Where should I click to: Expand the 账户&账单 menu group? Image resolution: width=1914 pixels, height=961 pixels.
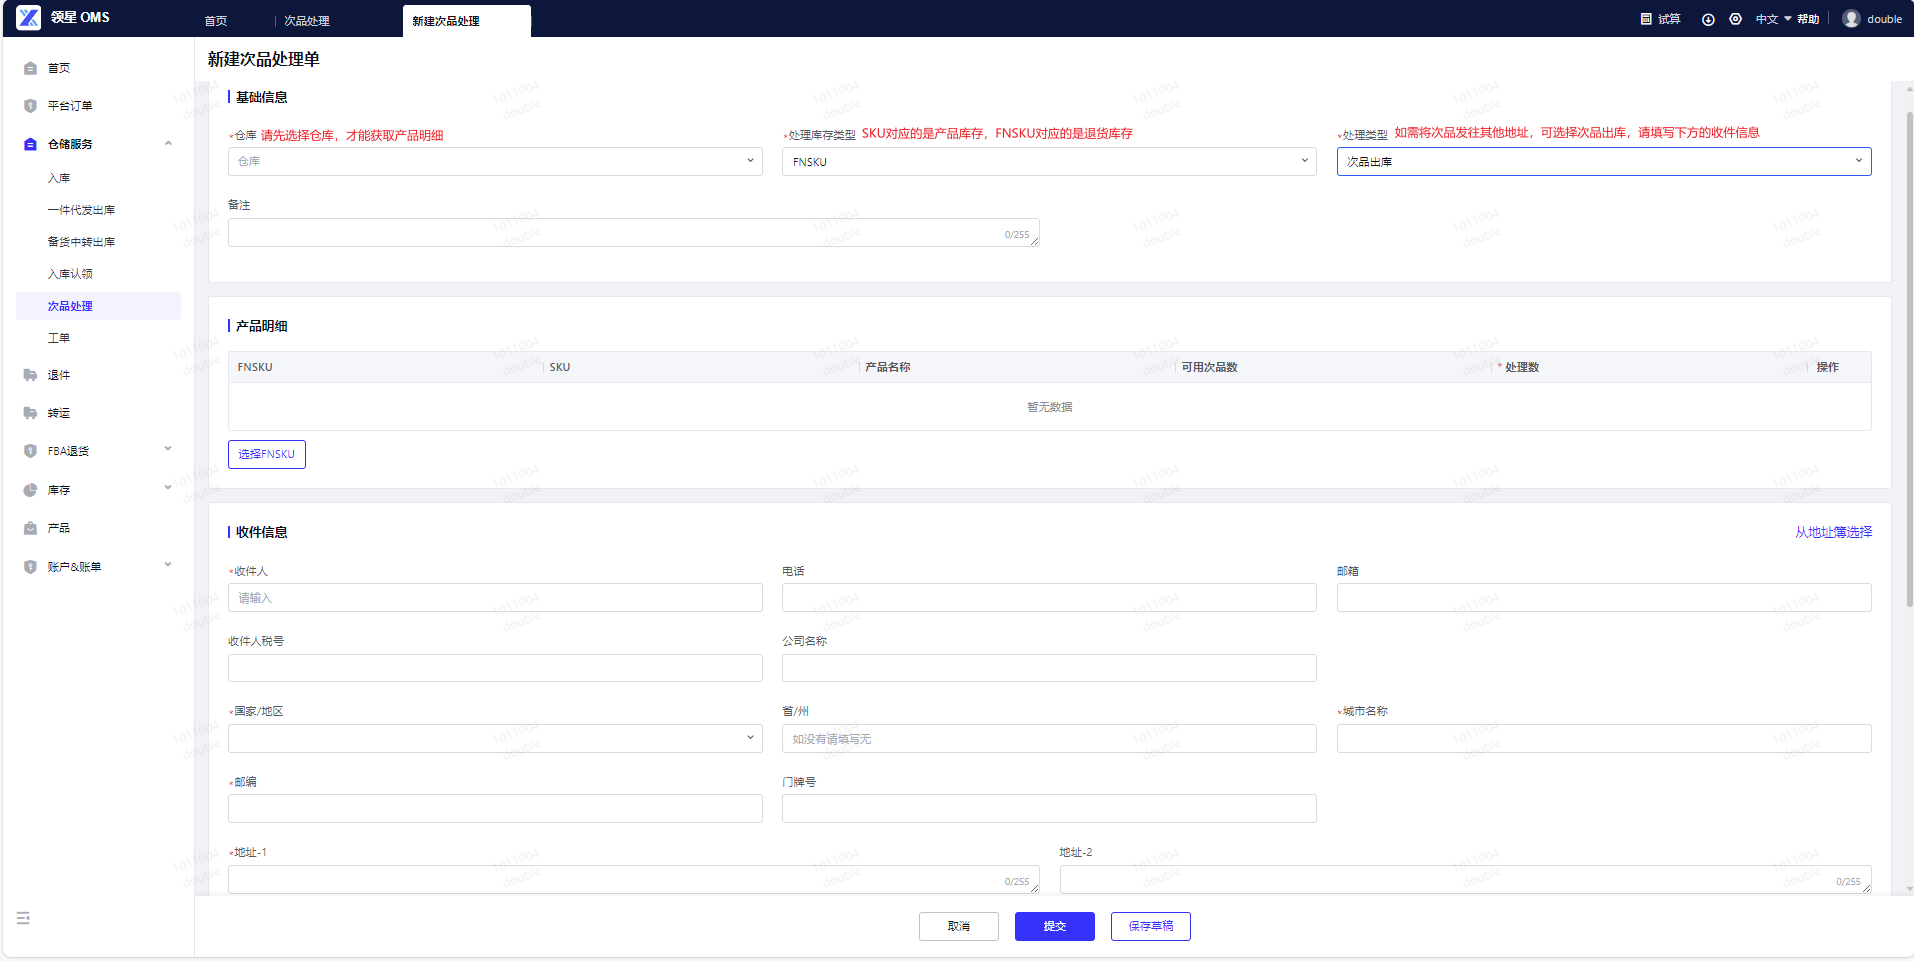coord(168,565)
